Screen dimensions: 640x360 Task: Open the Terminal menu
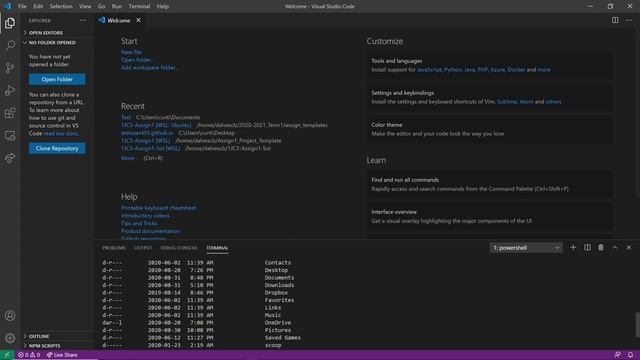coord(139,6)
